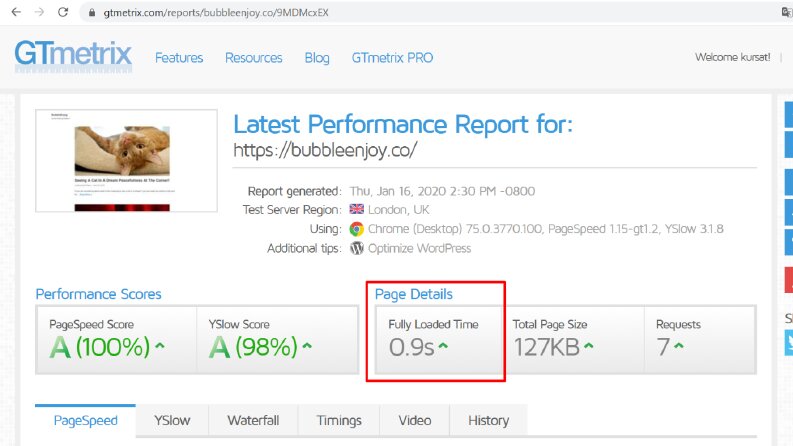Reload the page with refresh icon
Screen dimensions: 793x446
coord(63,12)
